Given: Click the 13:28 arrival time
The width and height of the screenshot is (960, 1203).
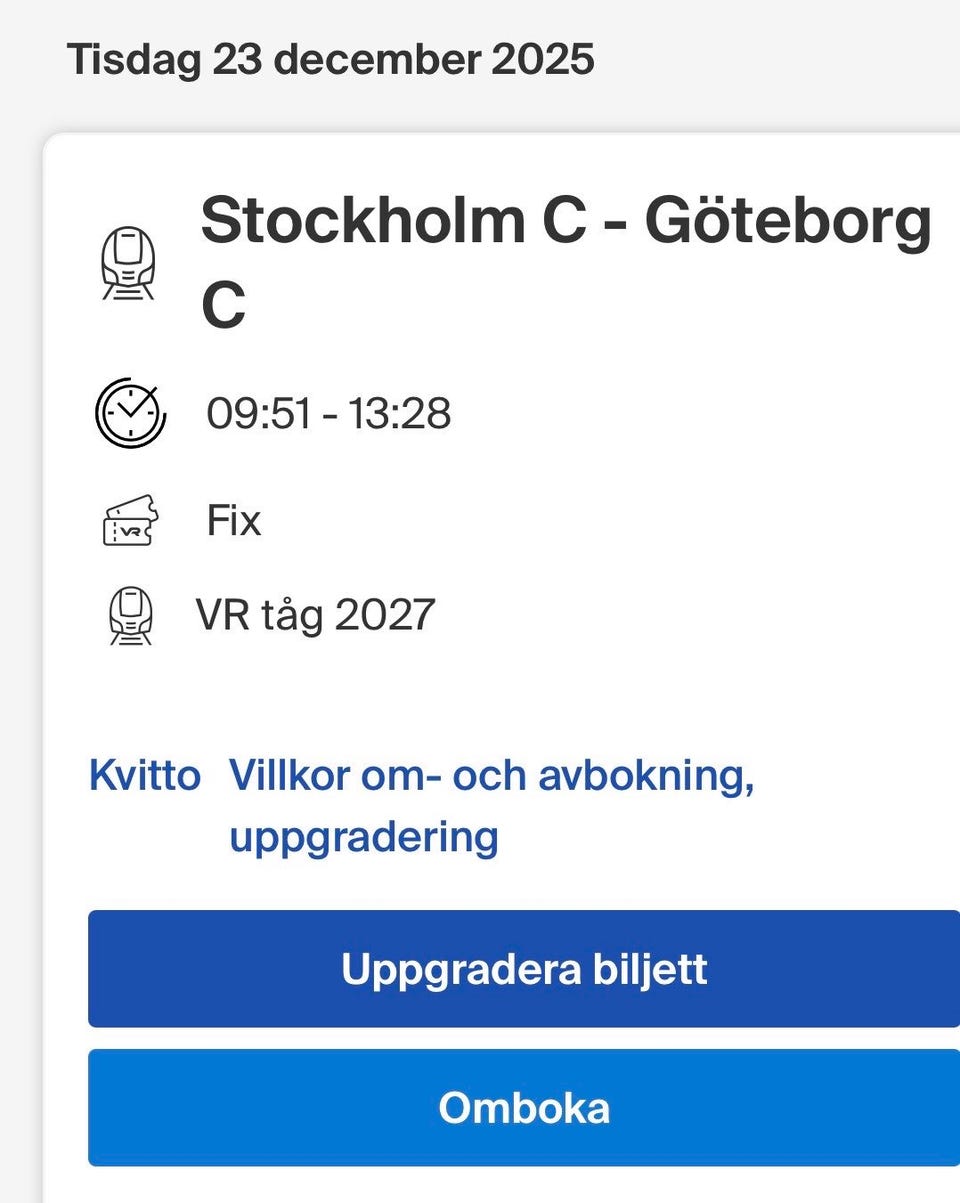Looking at the screenshot, I should [x=399, y=413].
